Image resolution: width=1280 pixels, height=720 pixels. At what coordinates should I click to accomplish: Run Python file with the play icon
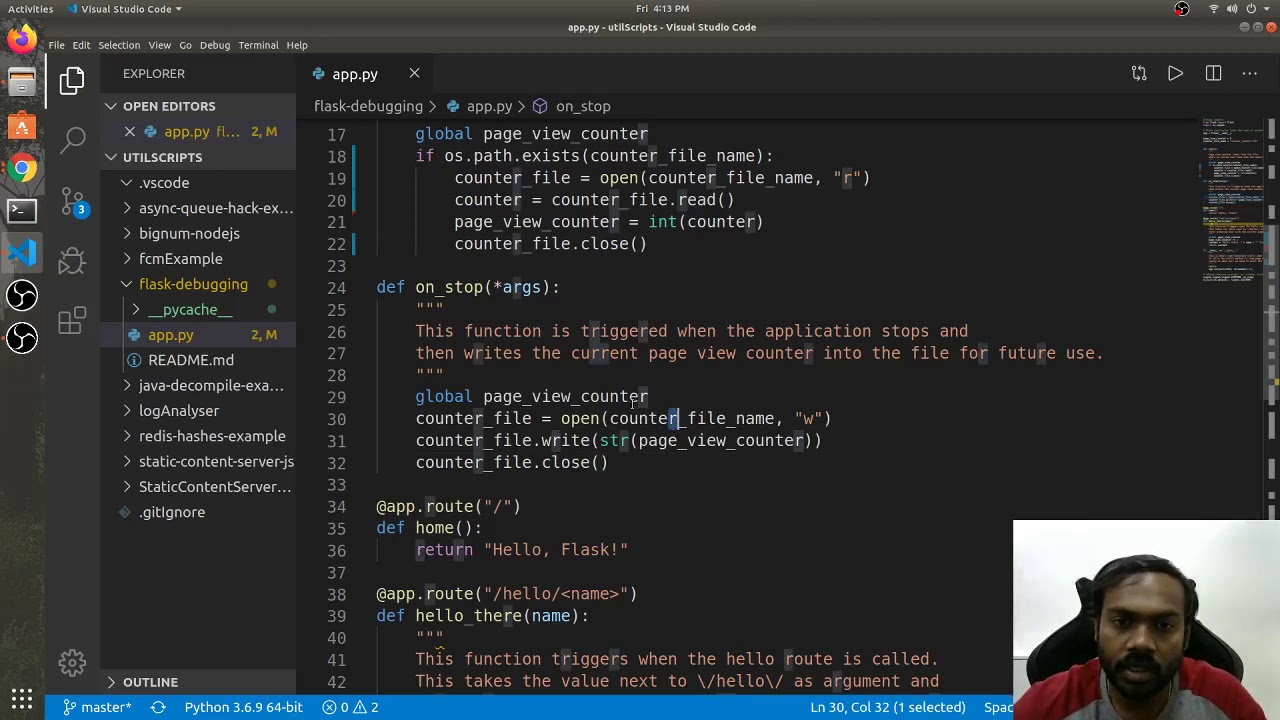pyautogui.click(x=1176, y=73)
